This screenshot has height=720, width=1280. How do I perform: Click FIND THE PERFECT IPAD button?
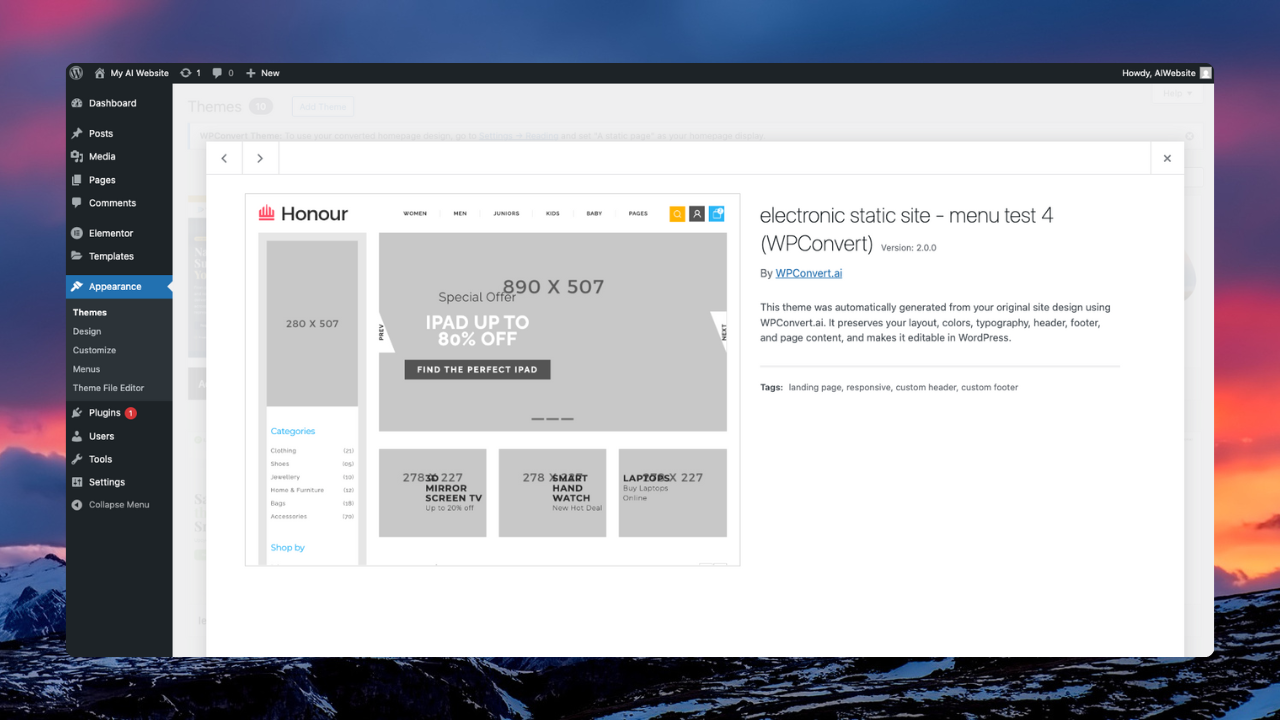coord(477,369)
